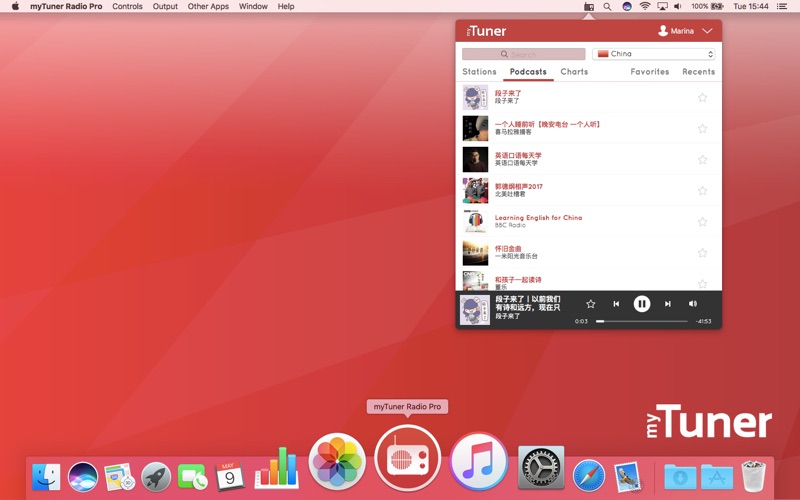
Task: Switch to the Stations tab
Action: (x=479, y=72)
